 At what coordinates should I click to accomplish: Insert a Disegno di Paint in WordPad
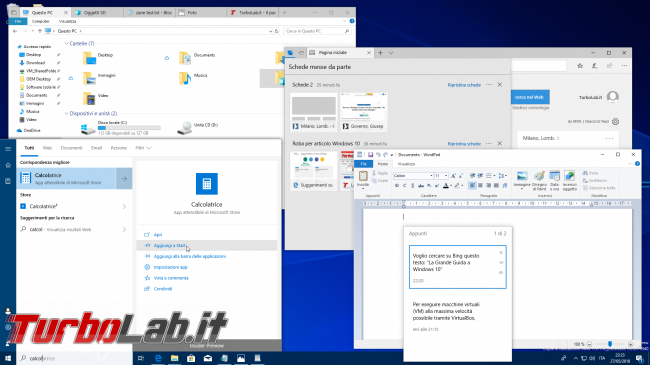click(539, 180)
